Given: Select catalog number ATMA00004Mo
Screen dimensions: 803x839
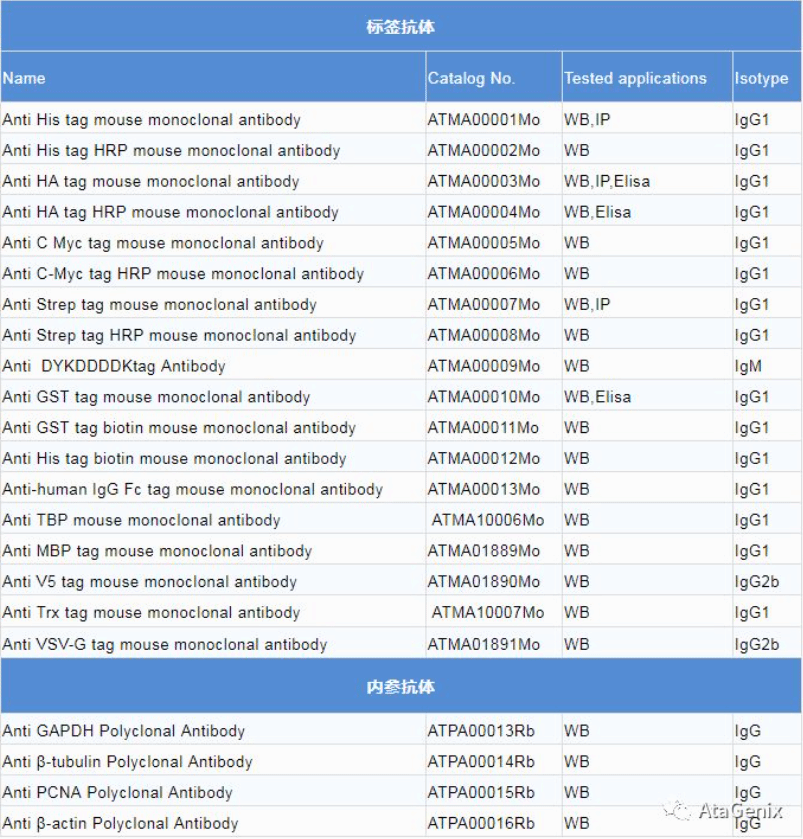Looking at the screenshot, I should 484,212.
